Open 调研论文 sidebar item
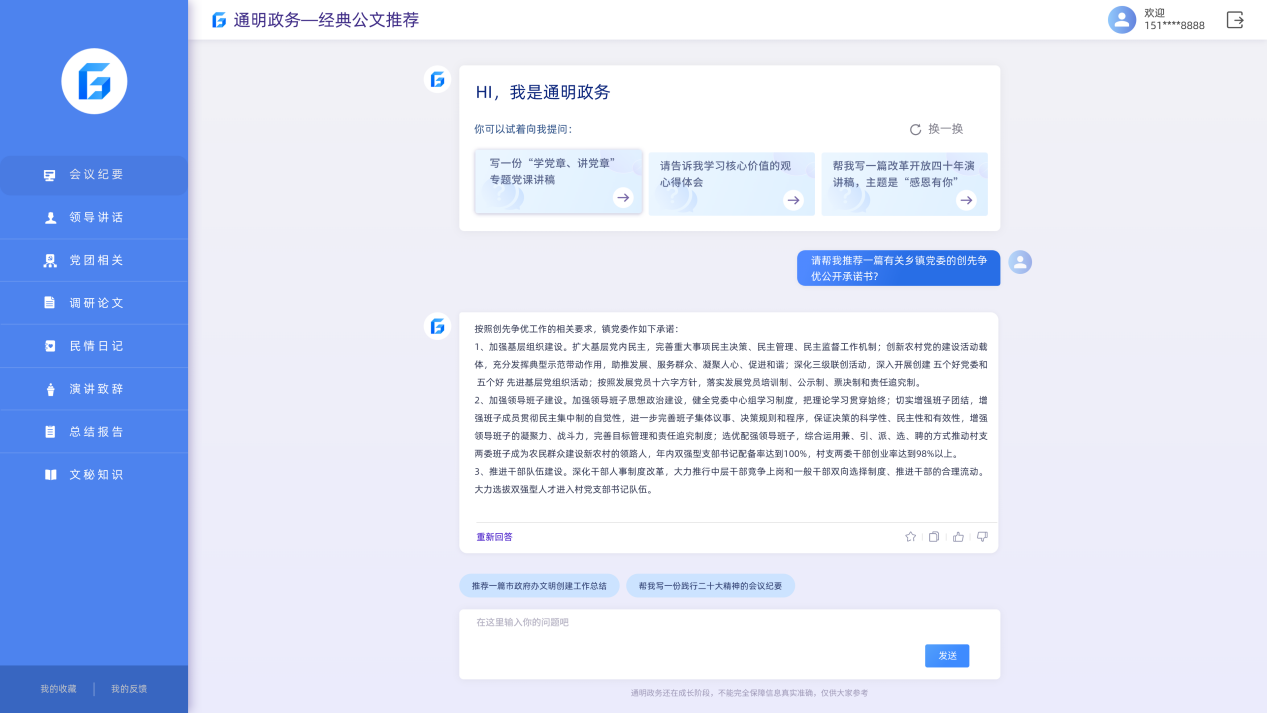 (95, 303)
